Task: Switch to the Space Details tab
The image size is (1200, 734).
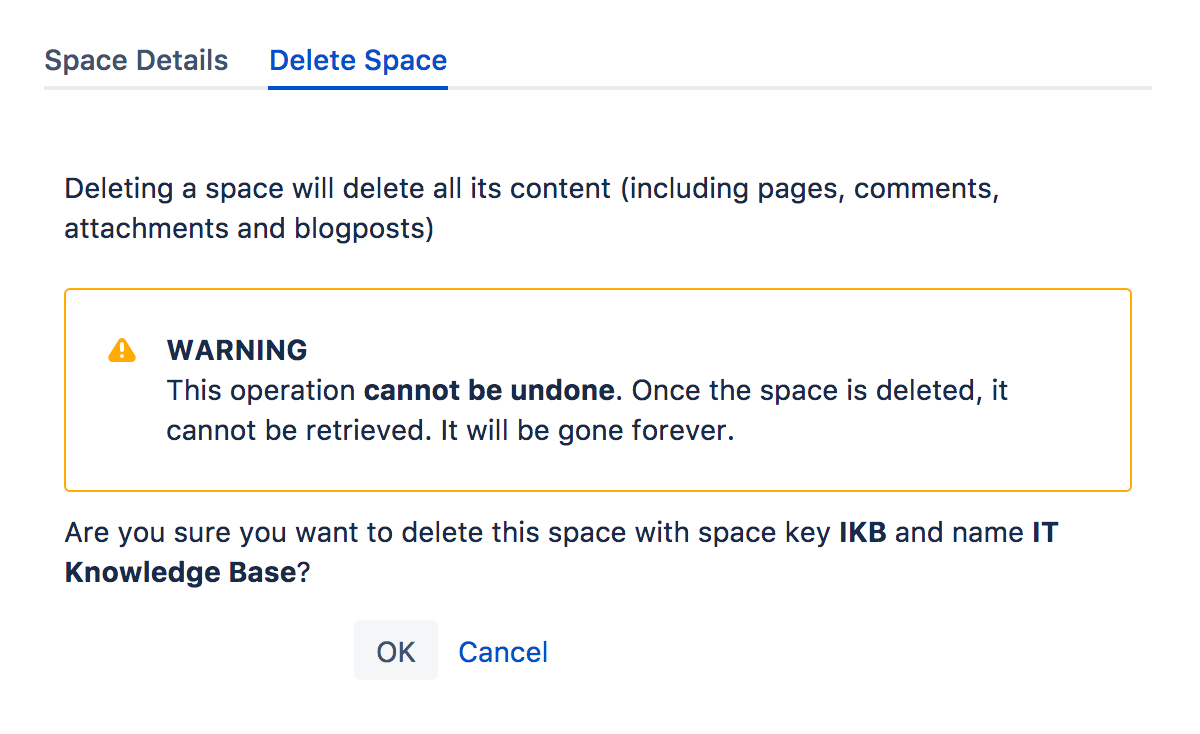Action: 136,61
